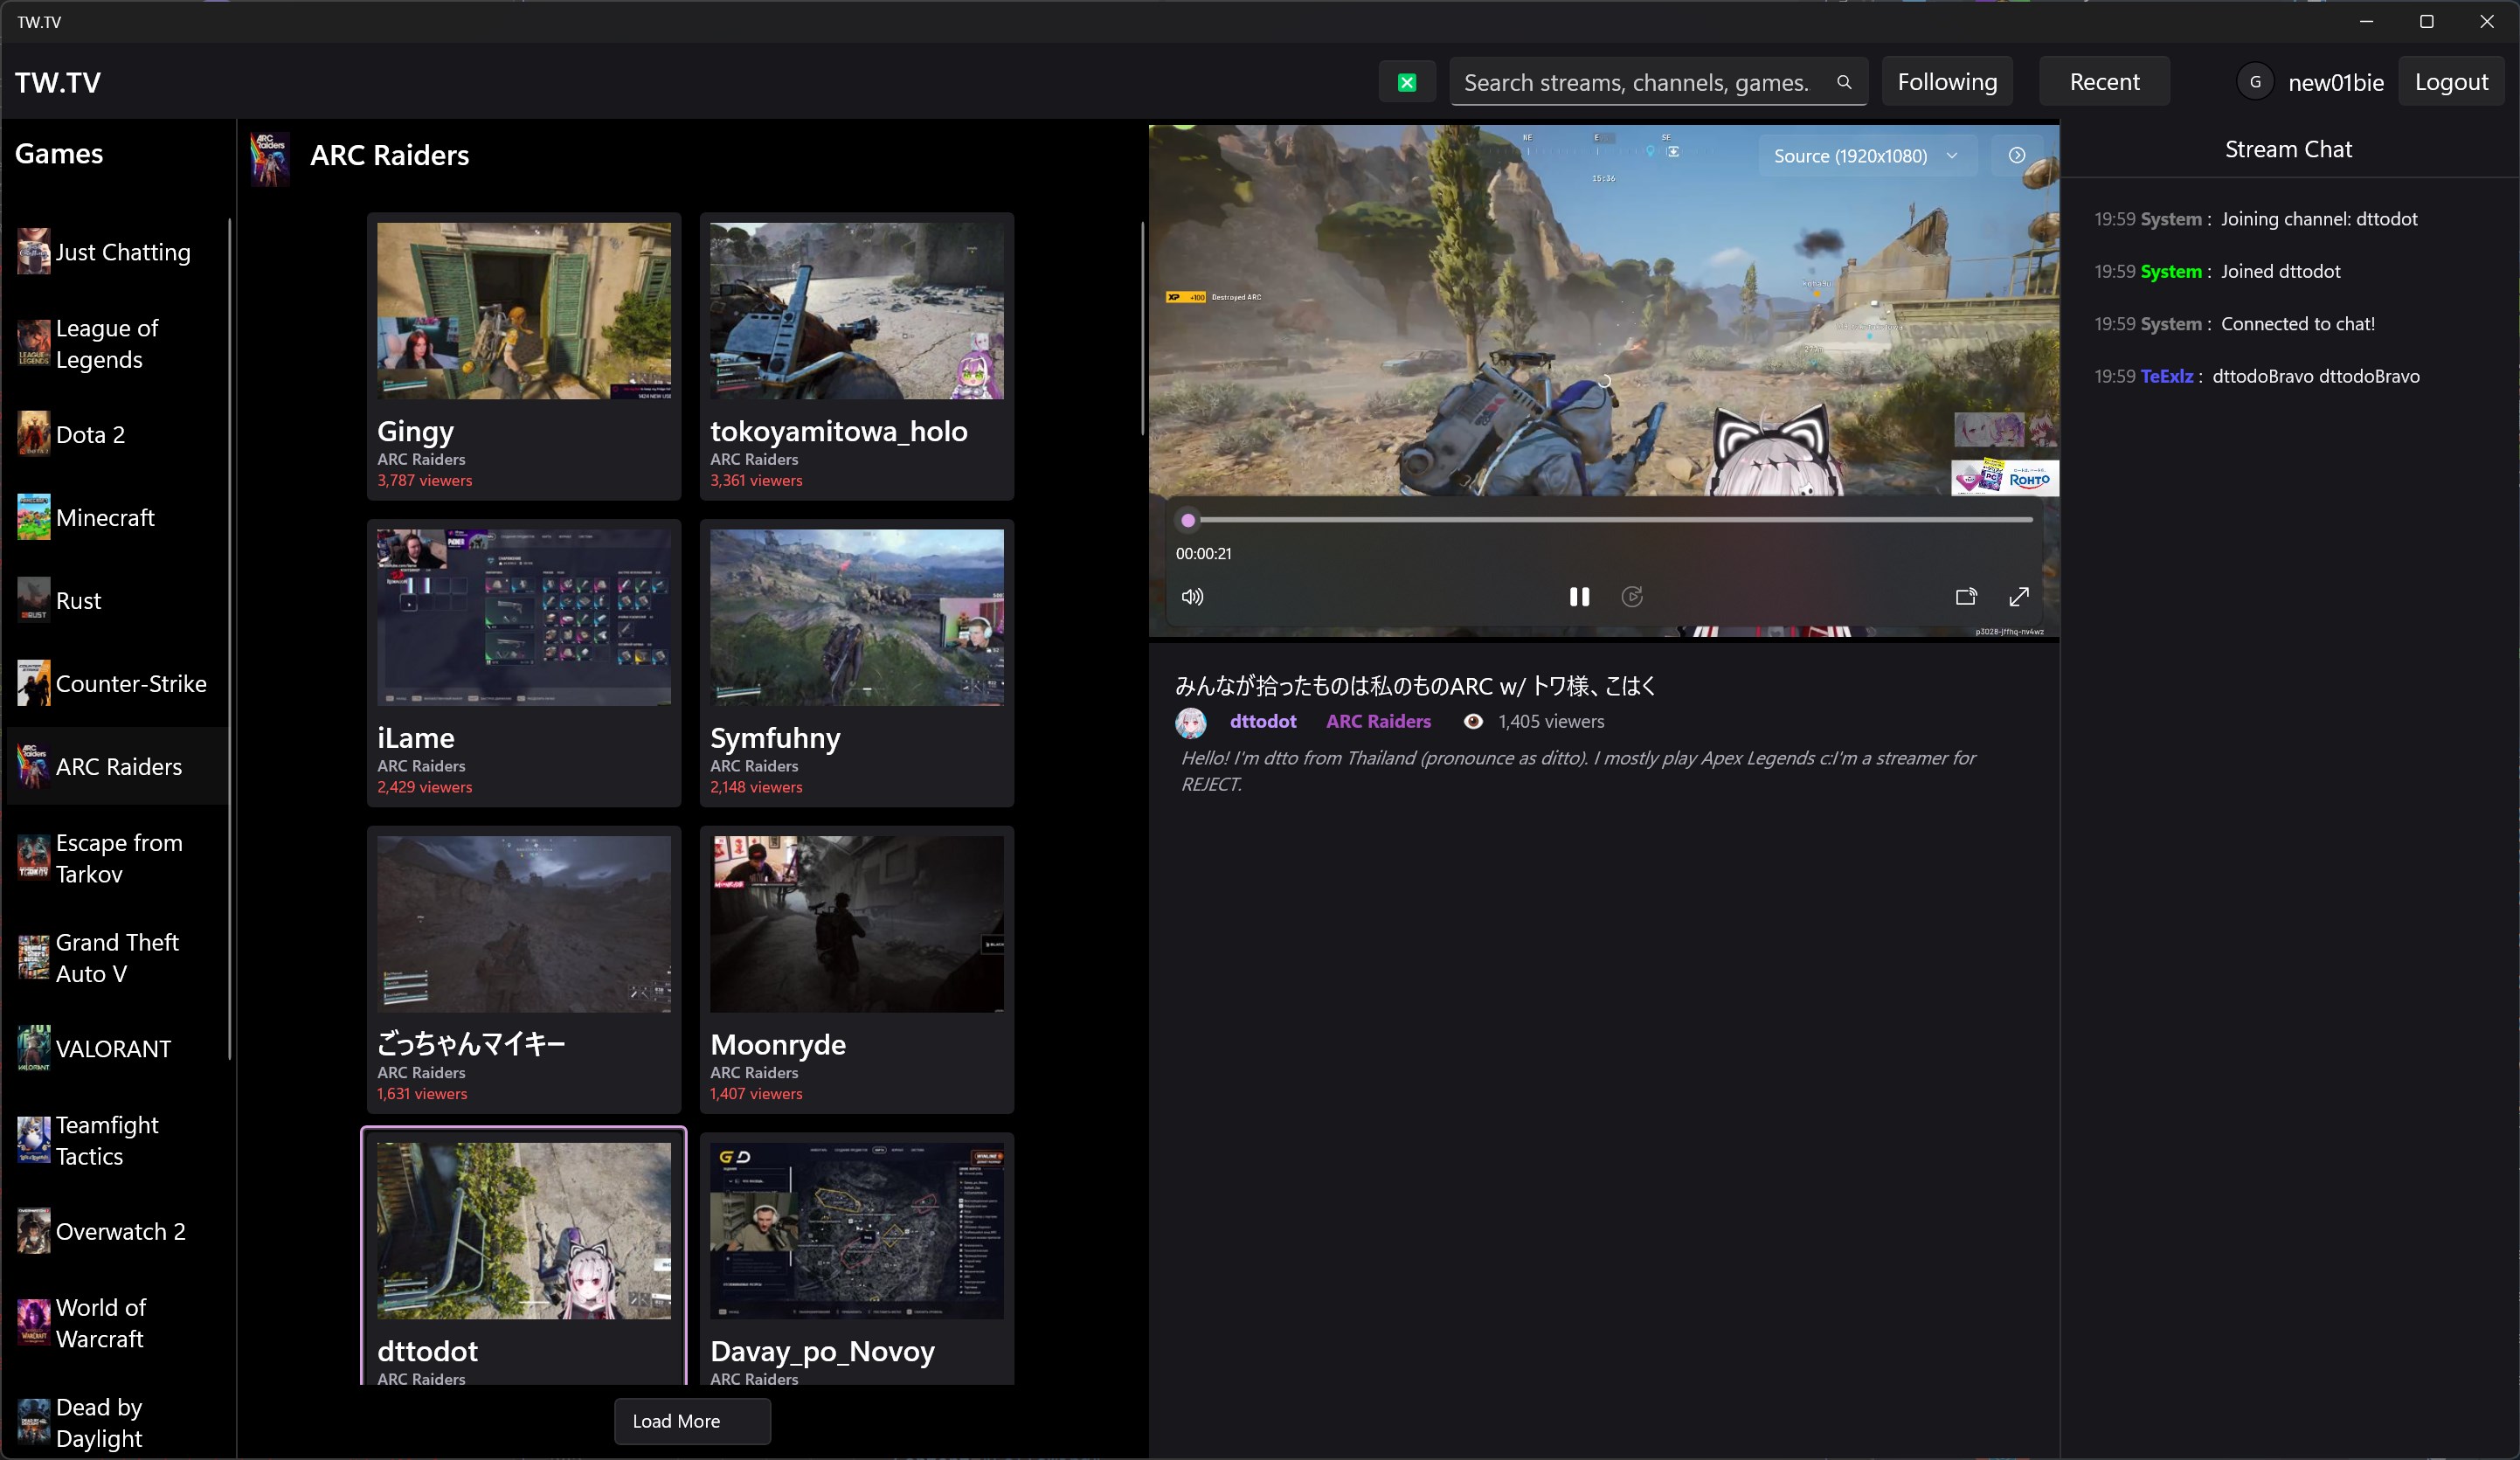The width and height of the screenshot is (2520, 1460).
Task: Click the new01bie username
Action: [x=2336, y=82]
